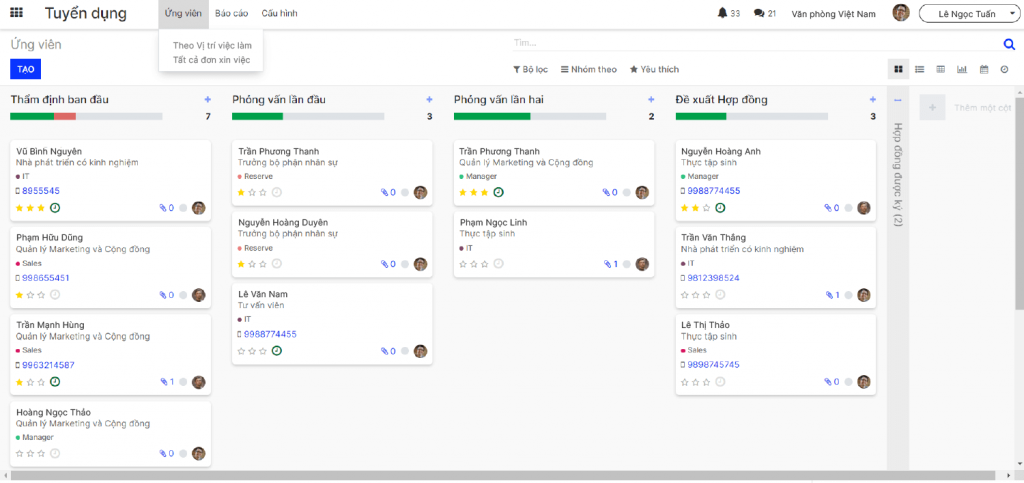
Task: Click avatar on Trần Phương Thanh Manager card
Action: [643, 193]
